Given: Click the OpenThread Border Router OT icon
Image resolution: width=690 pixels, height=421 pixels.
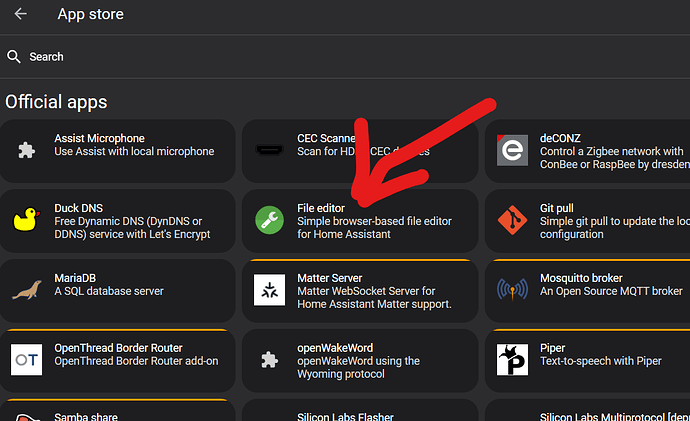Looking at the screenshot, I should point(26,360).
